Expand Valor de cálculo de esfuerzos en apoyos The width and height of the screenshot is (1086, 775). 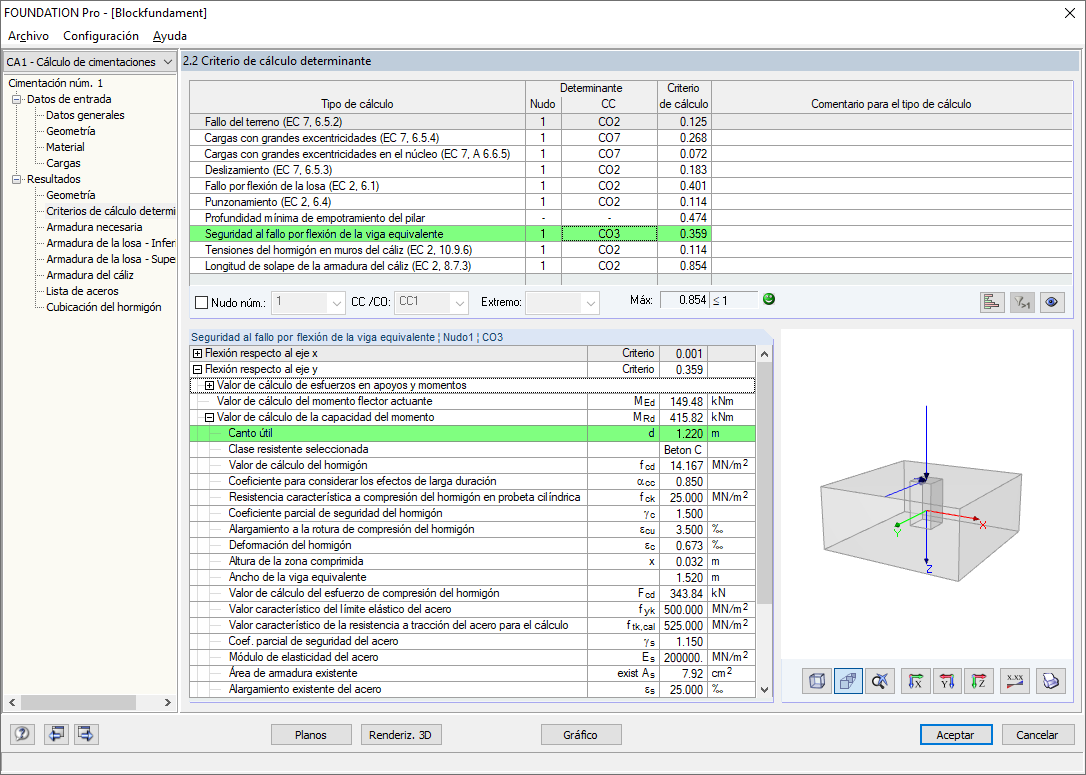[x=209, y=385]
